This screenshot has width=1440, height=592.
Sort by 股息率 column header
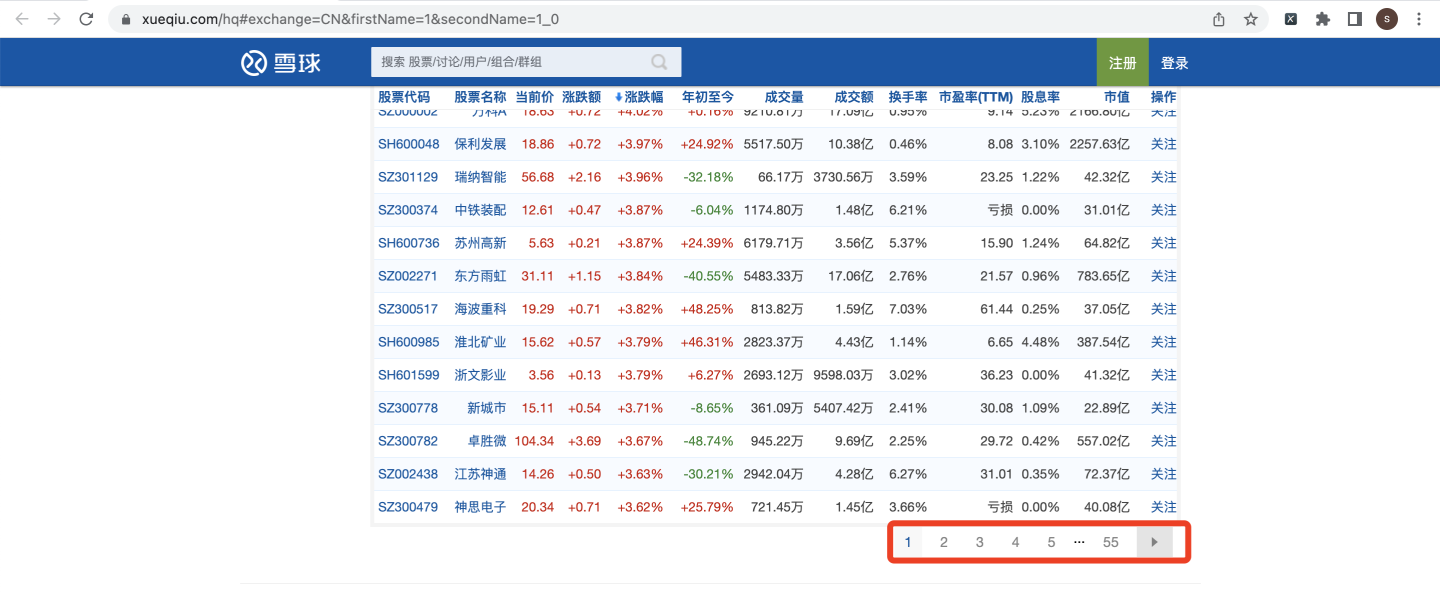pyautogui.click(x=1040, y=97)
